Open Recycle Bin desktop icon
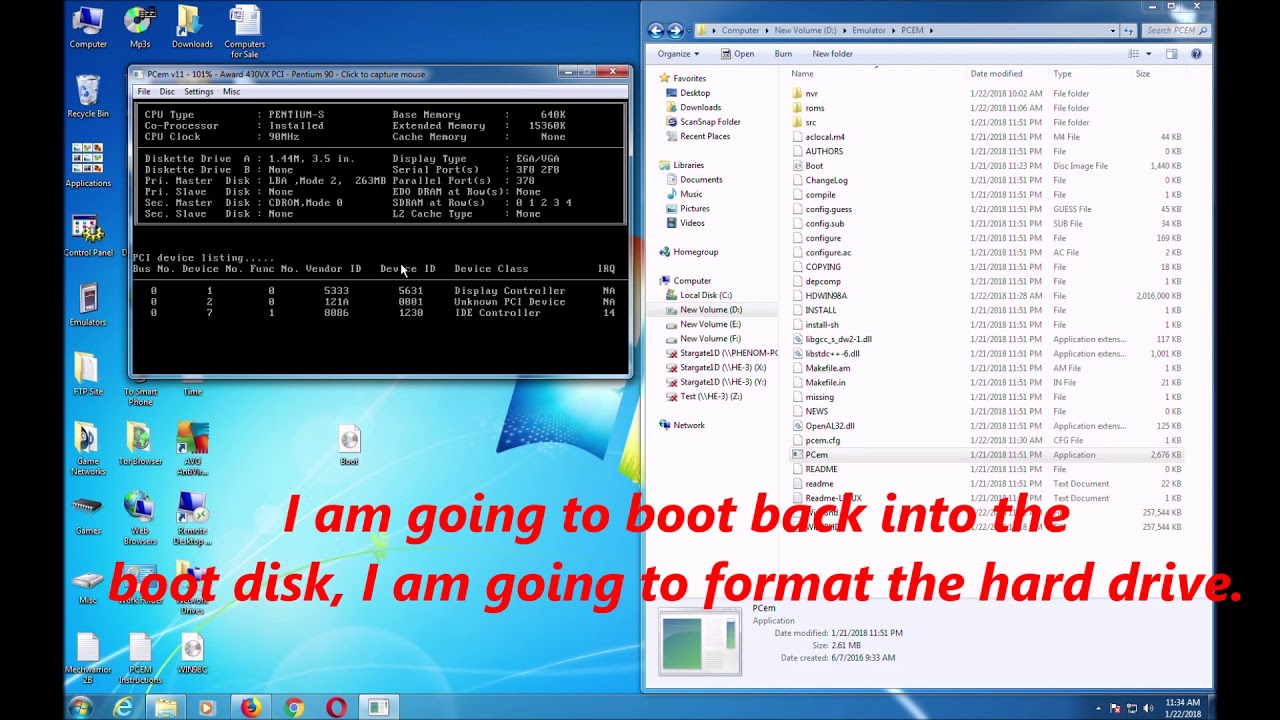 coord(88,97)
